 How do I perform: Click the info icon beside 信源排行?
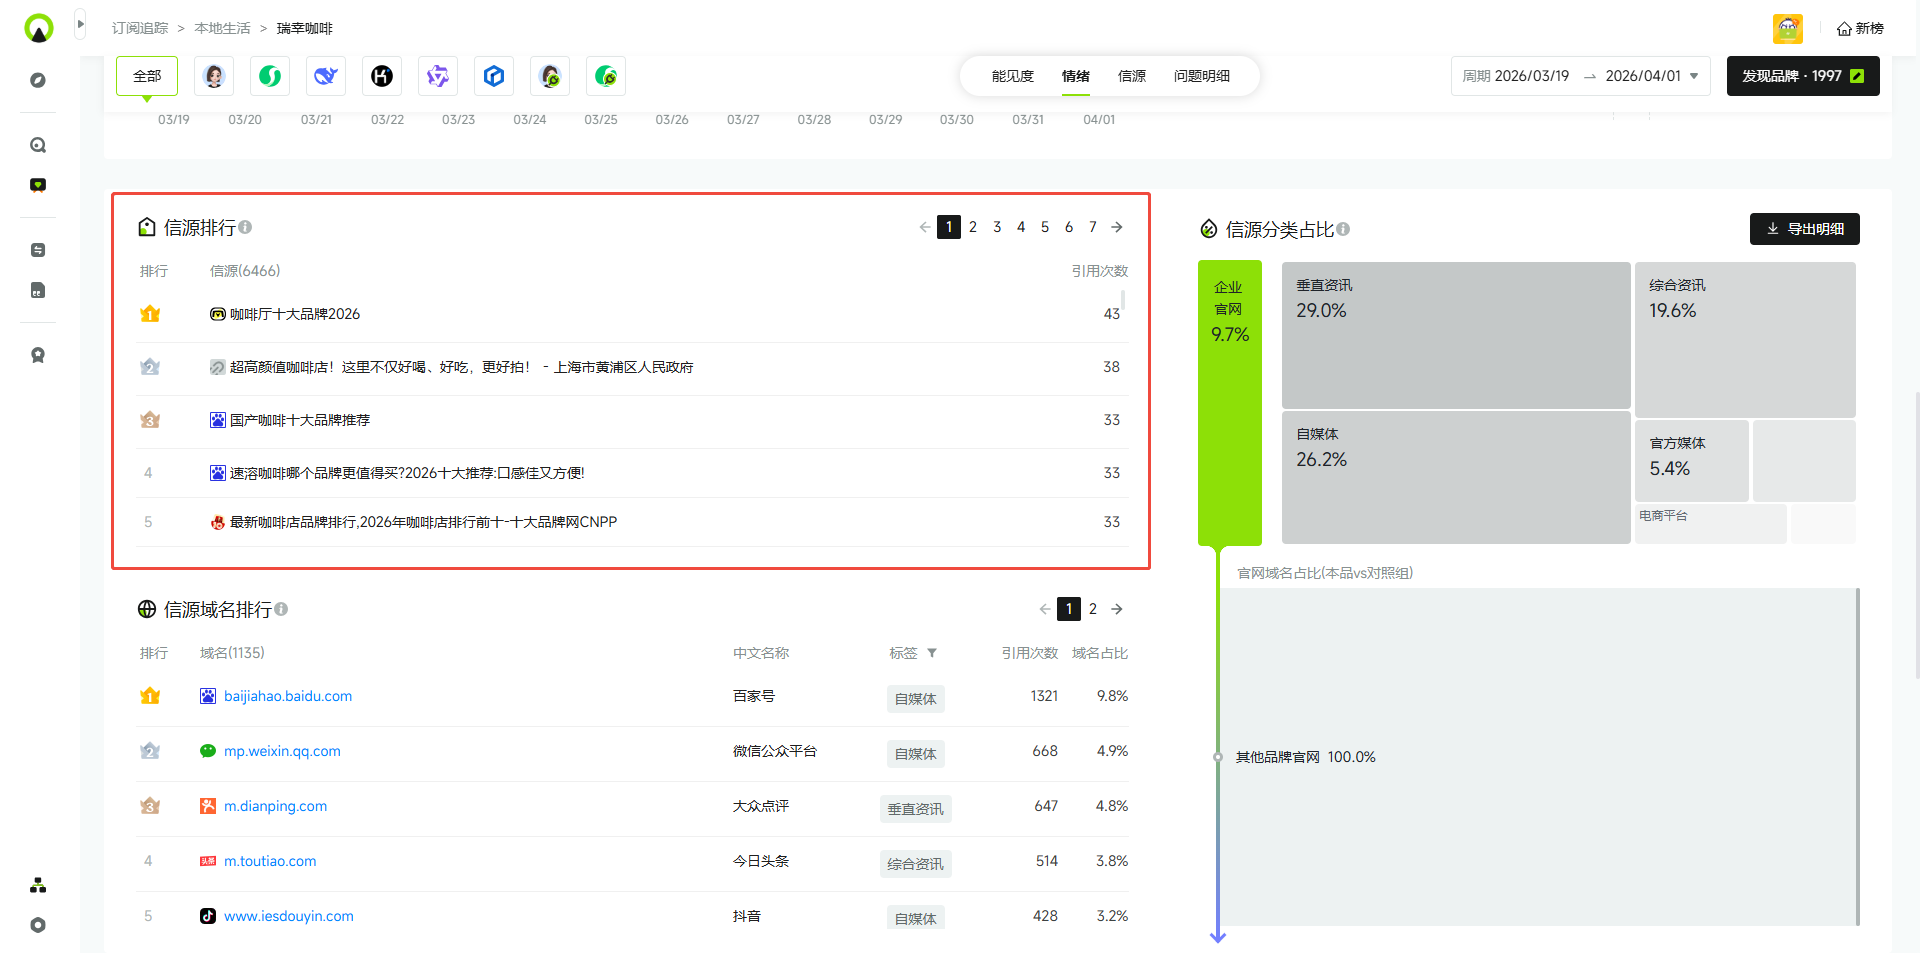246,228
